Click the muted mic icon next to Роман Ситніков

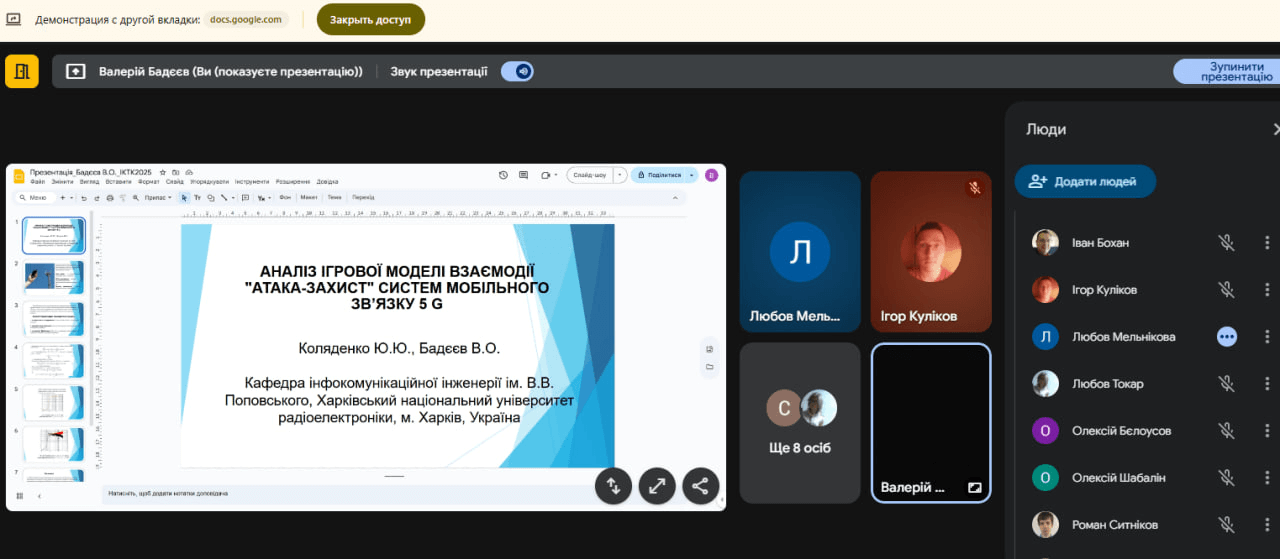1226,525
